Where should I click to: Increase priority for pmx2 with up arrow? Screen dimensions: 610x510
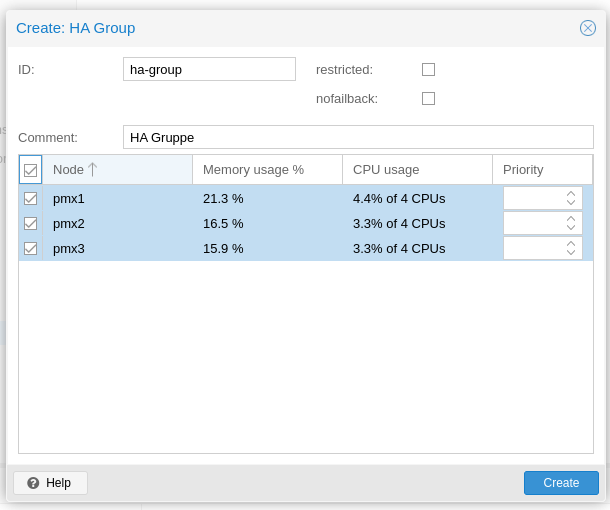tap(571, 218)
